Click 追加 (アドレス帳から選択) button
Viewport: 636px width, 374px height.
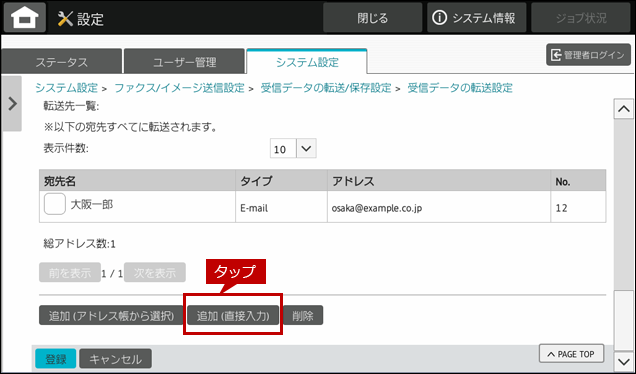pyautogui.click(x=111, y=316)
